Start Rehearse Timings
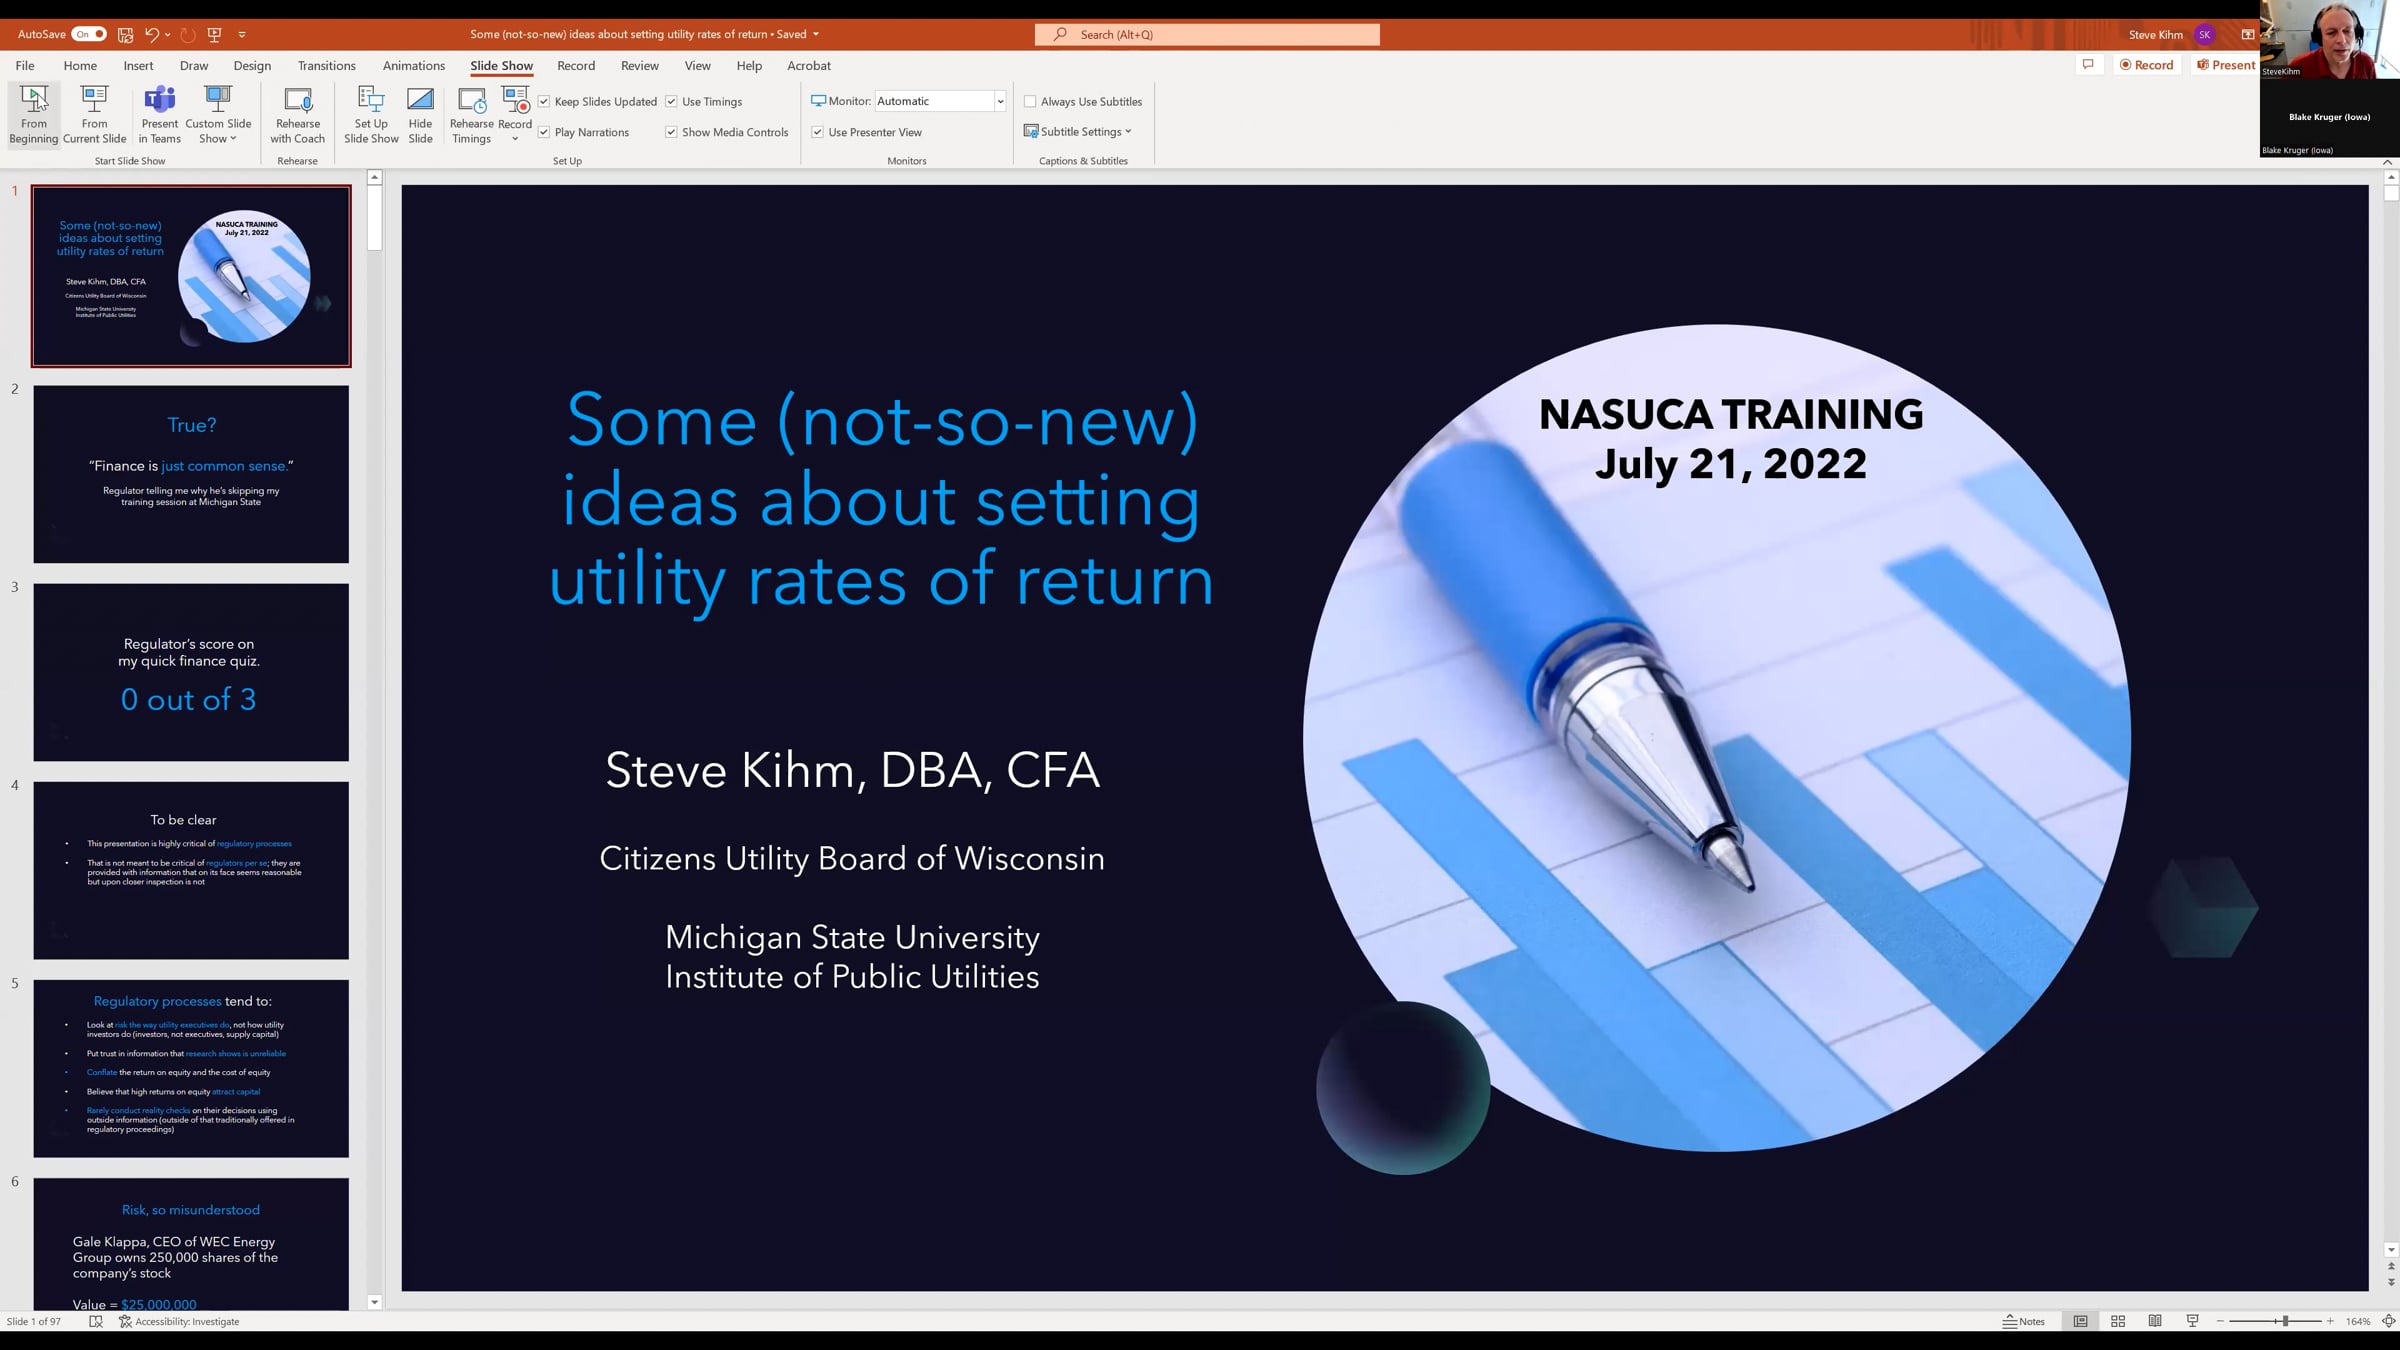 471,115
